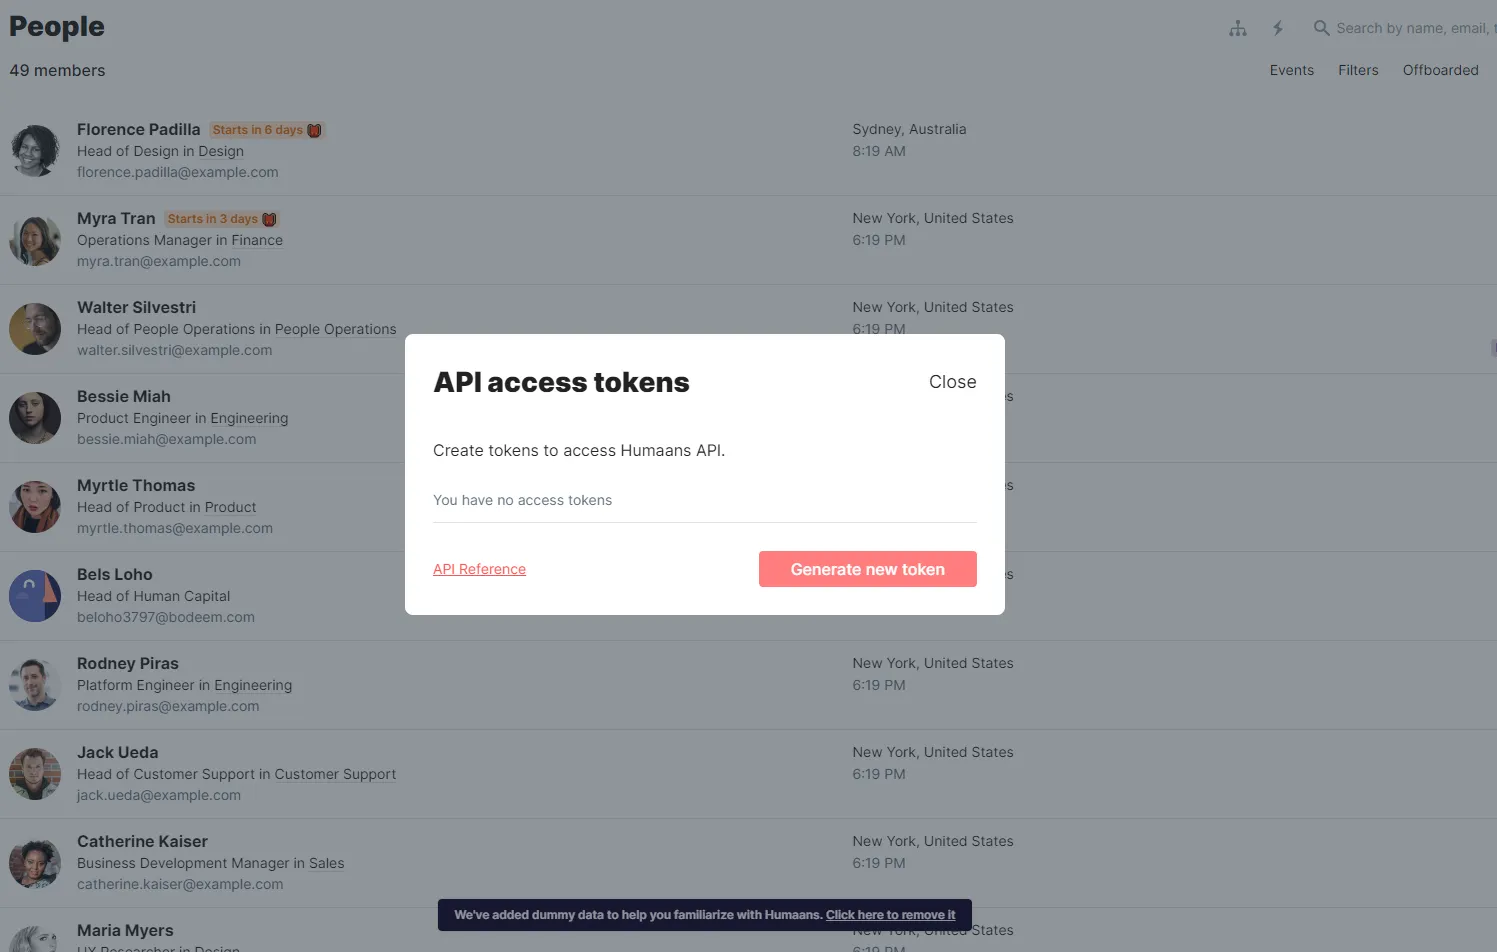Open Florence Padilla's name
The height and width of the screenshot is (952, 1497).
138,129
